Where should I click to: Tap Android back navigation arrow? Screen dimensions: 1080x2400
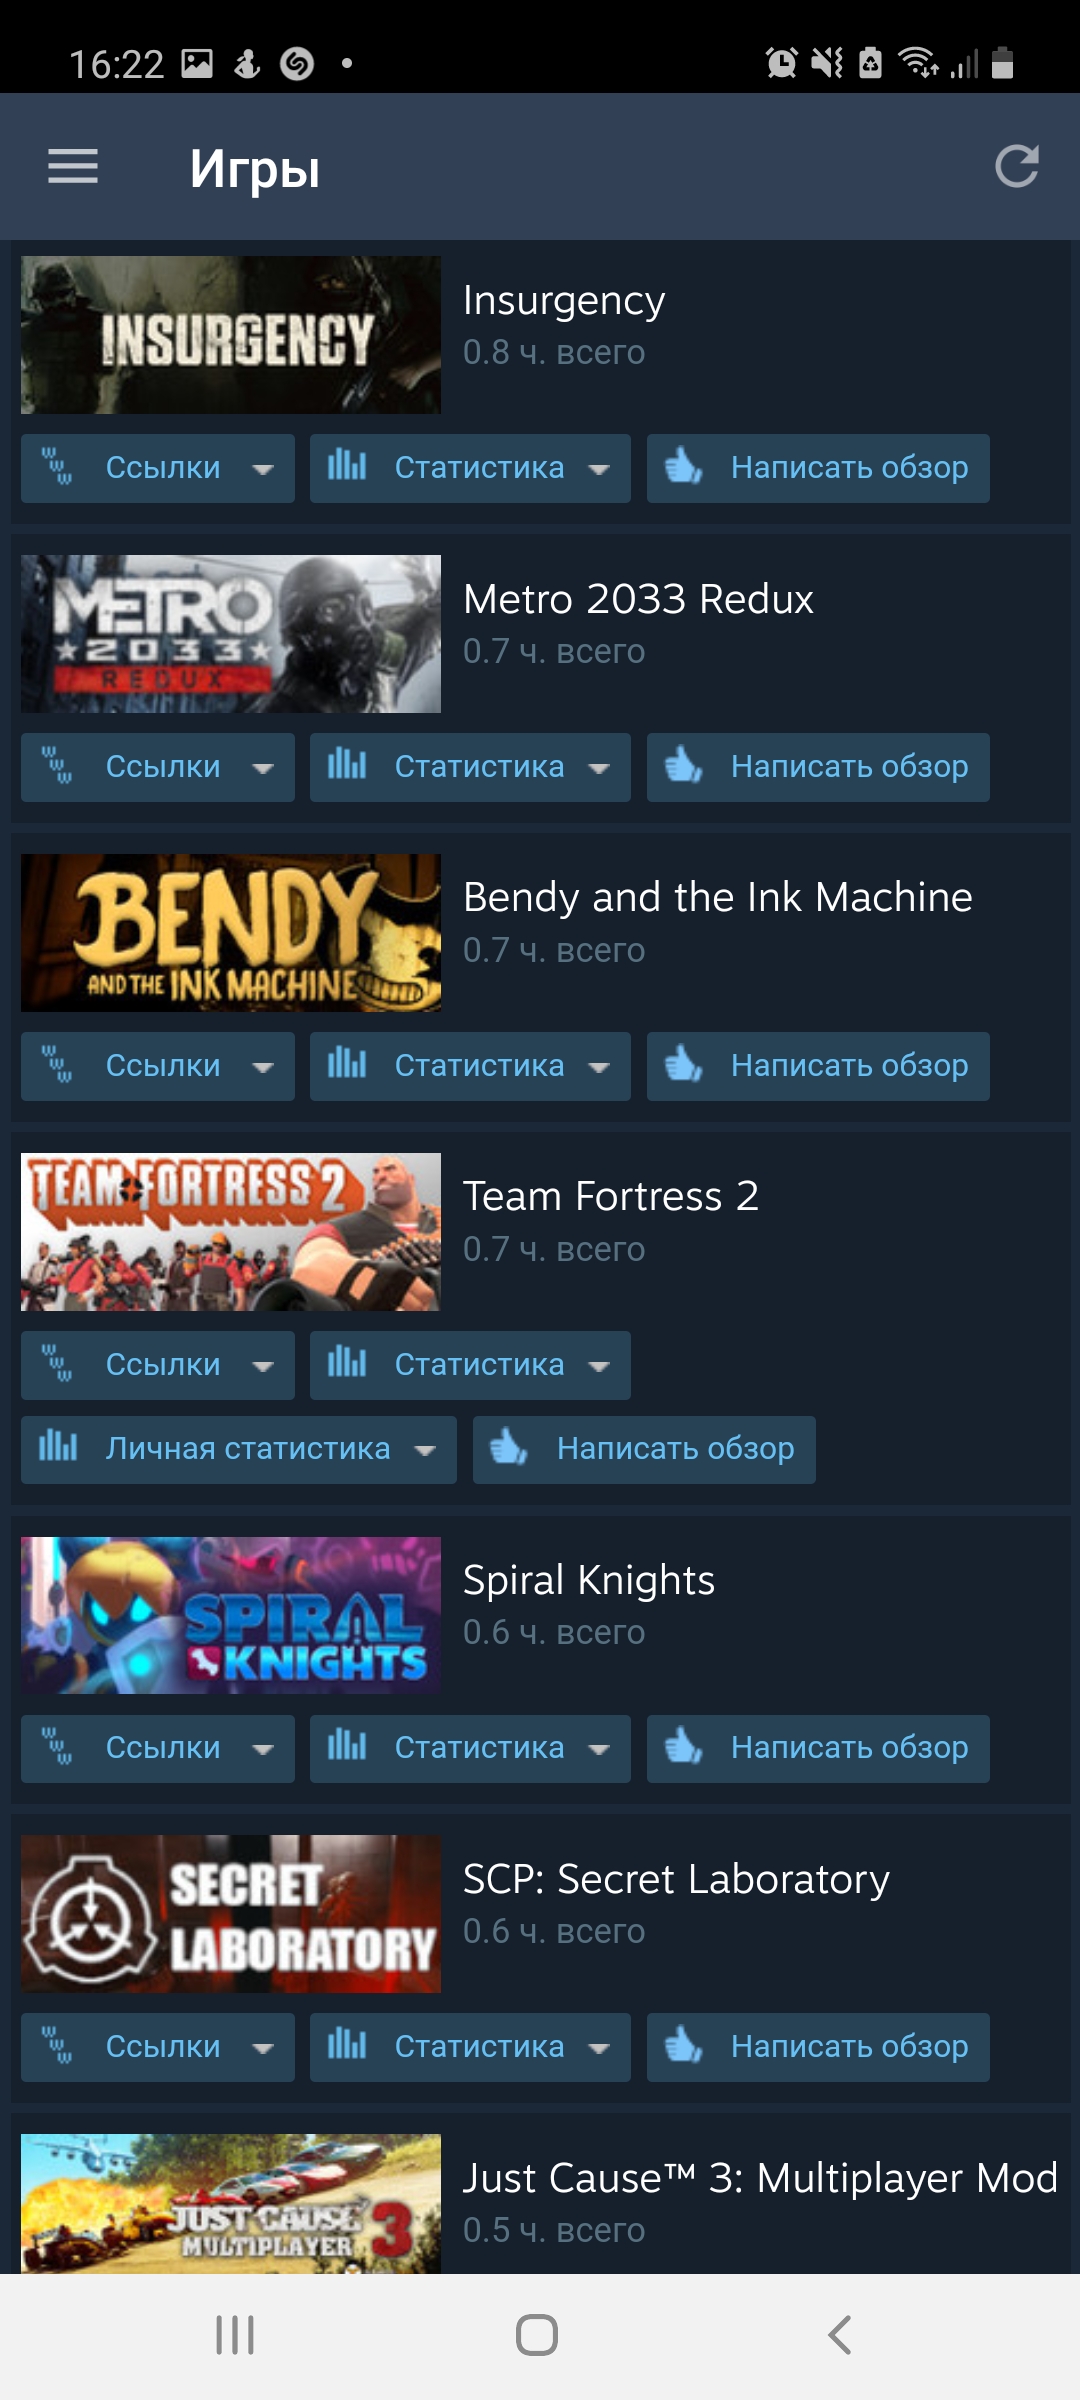[x=840, y=2336]
